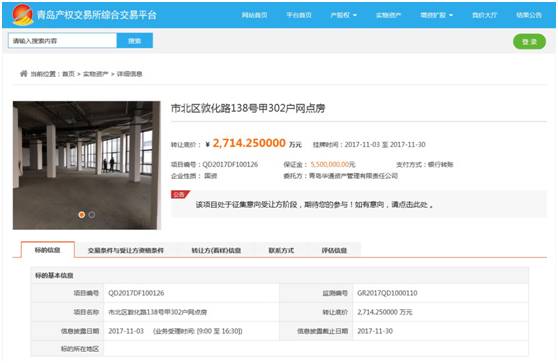
Task: Switch to the 联系方式 tab
Action: [x=281, y=250]
